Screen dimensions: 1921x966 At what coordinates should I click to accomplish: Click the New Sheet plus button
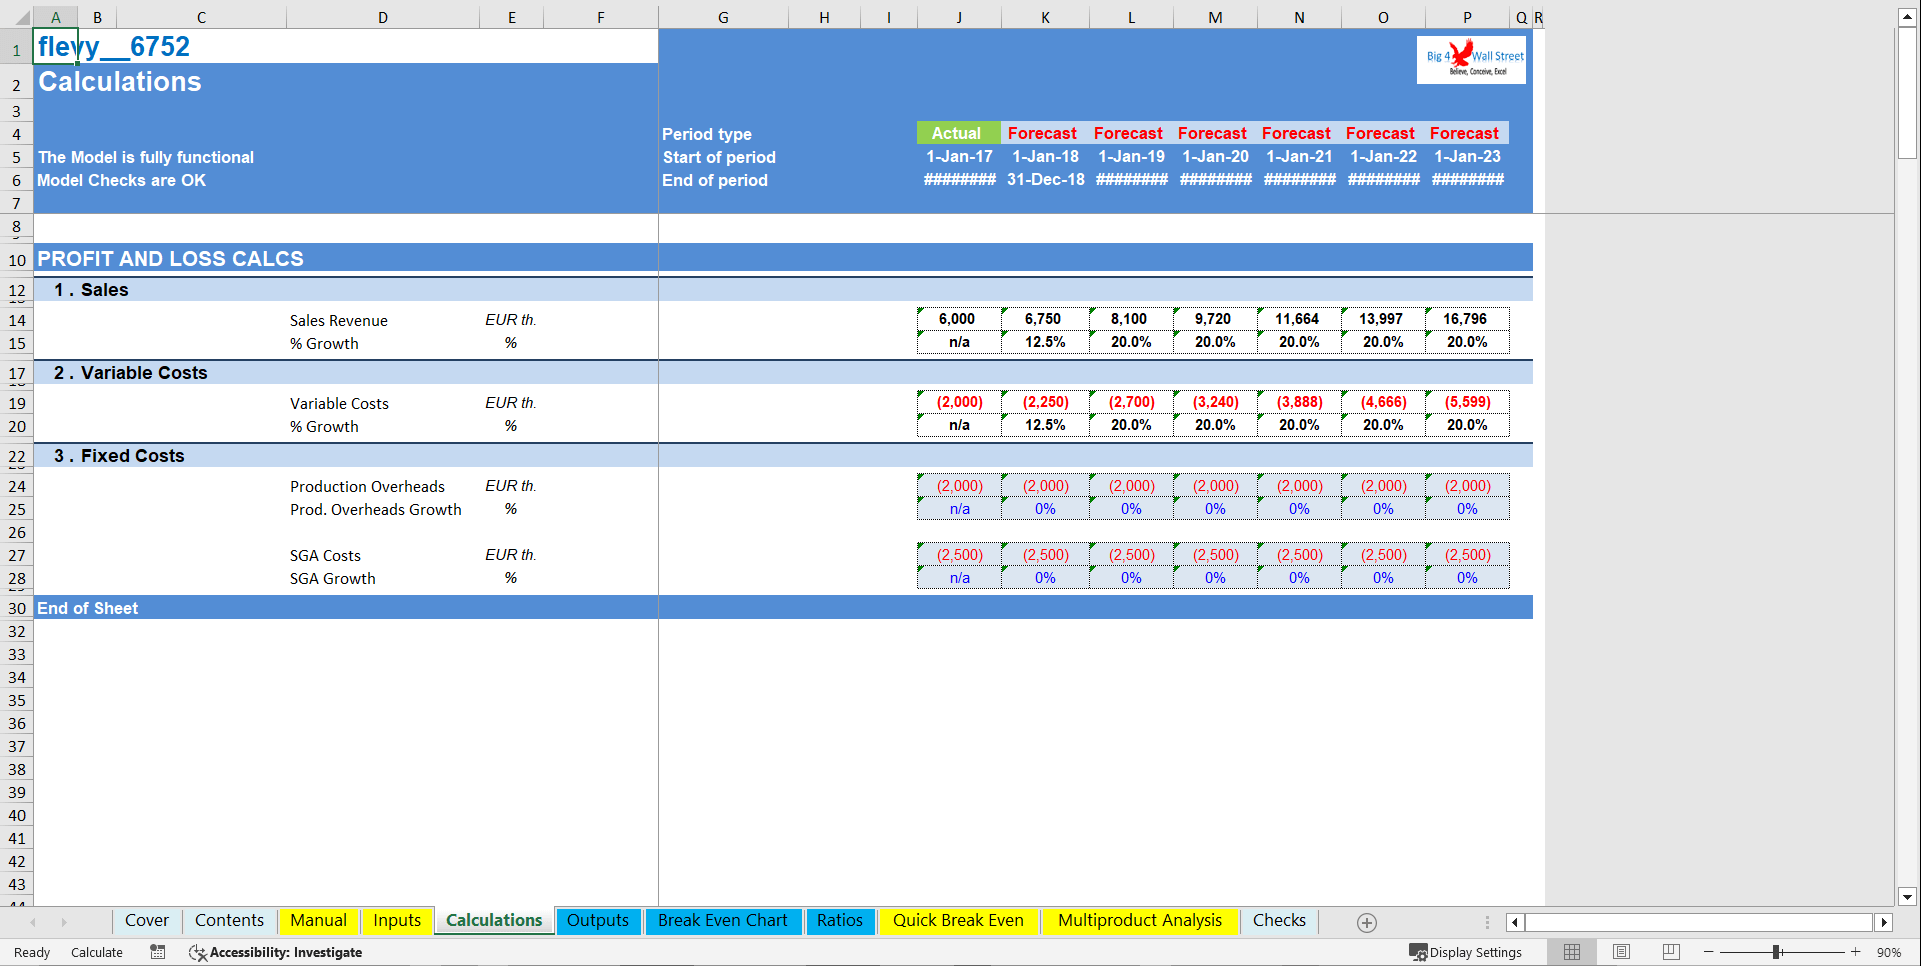[1366, 922]
